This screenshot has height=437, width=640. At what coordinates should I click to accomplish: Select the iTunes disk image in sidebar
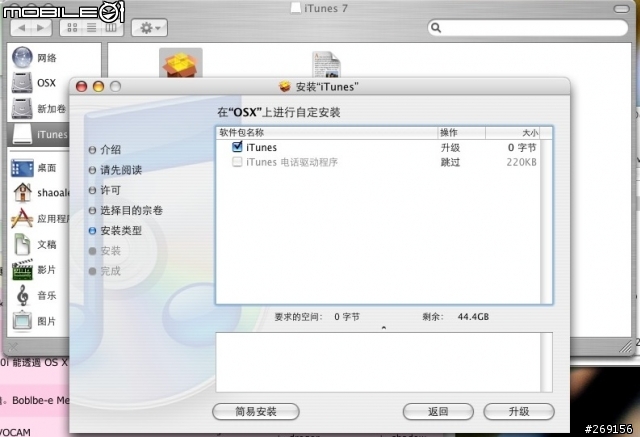40,134
